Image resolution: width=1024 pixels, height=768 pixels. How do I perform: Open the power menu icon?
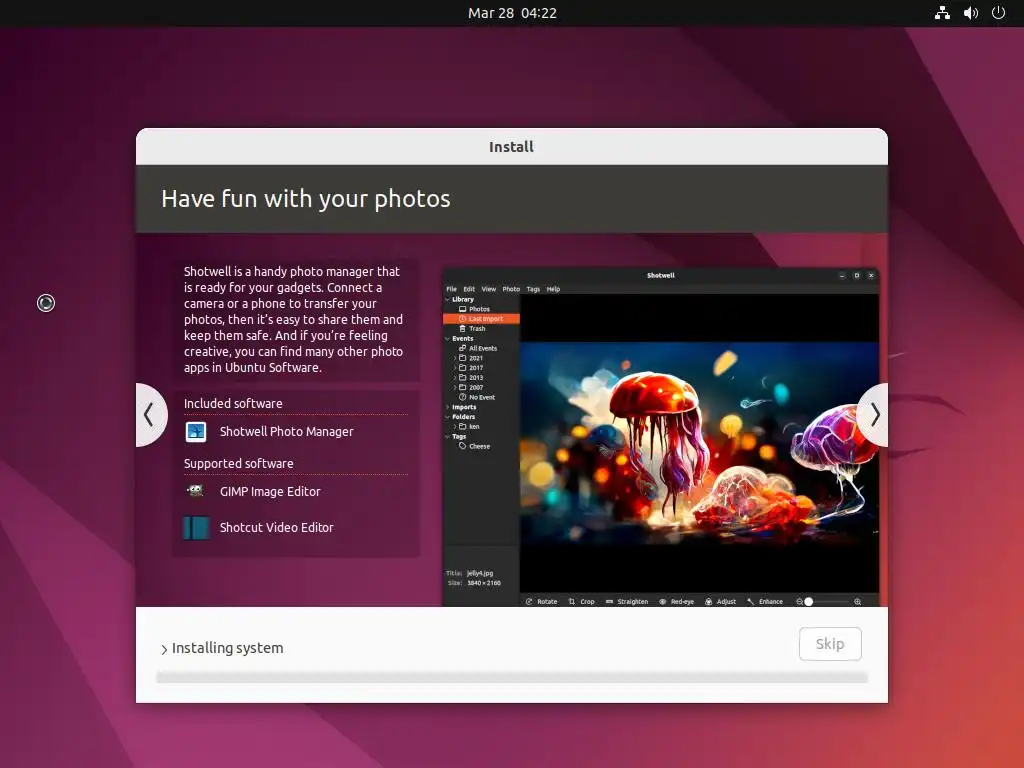pos(999,13)
